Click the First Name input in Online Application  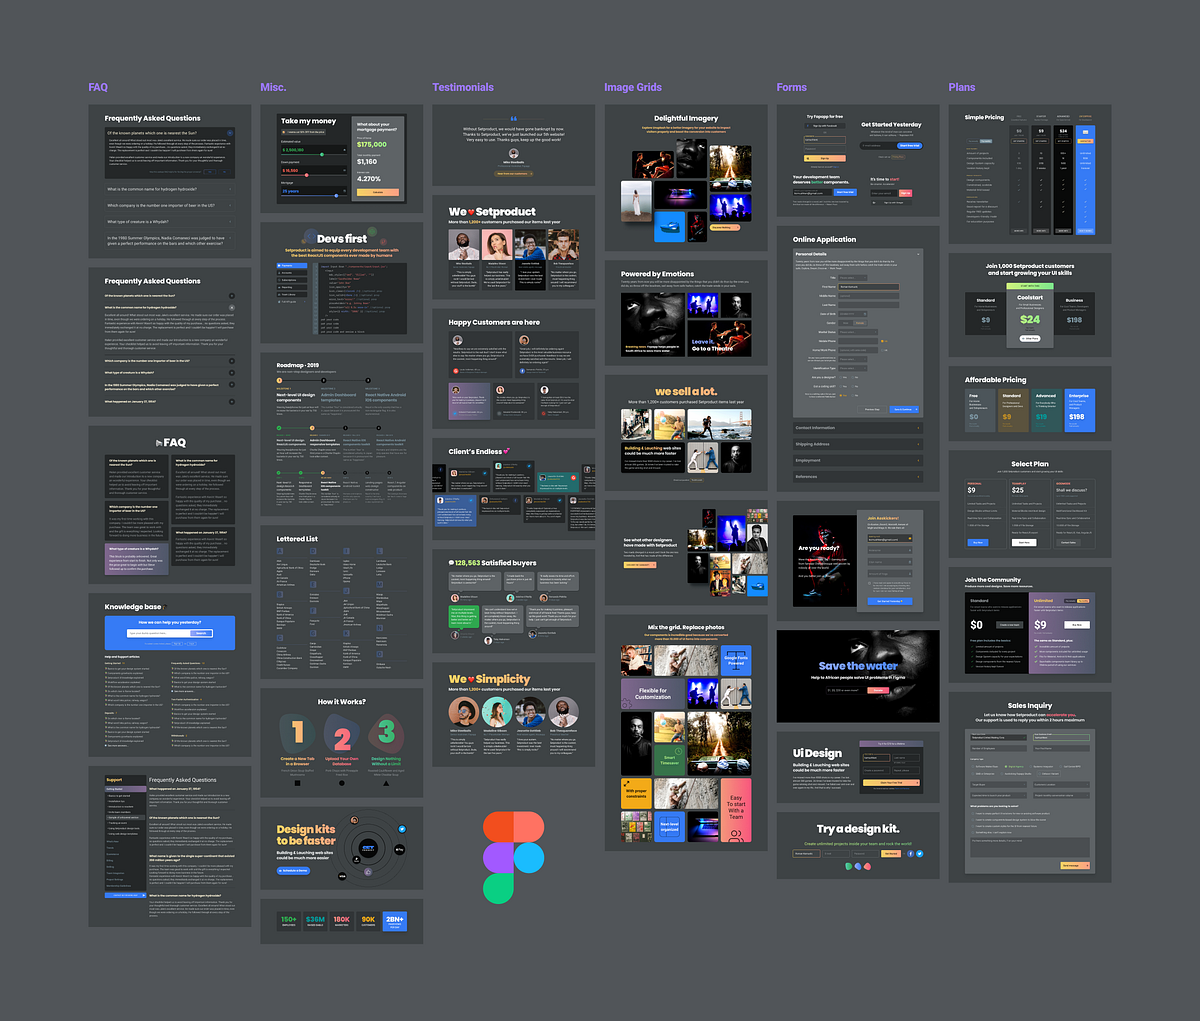click(x=868, y=287)
